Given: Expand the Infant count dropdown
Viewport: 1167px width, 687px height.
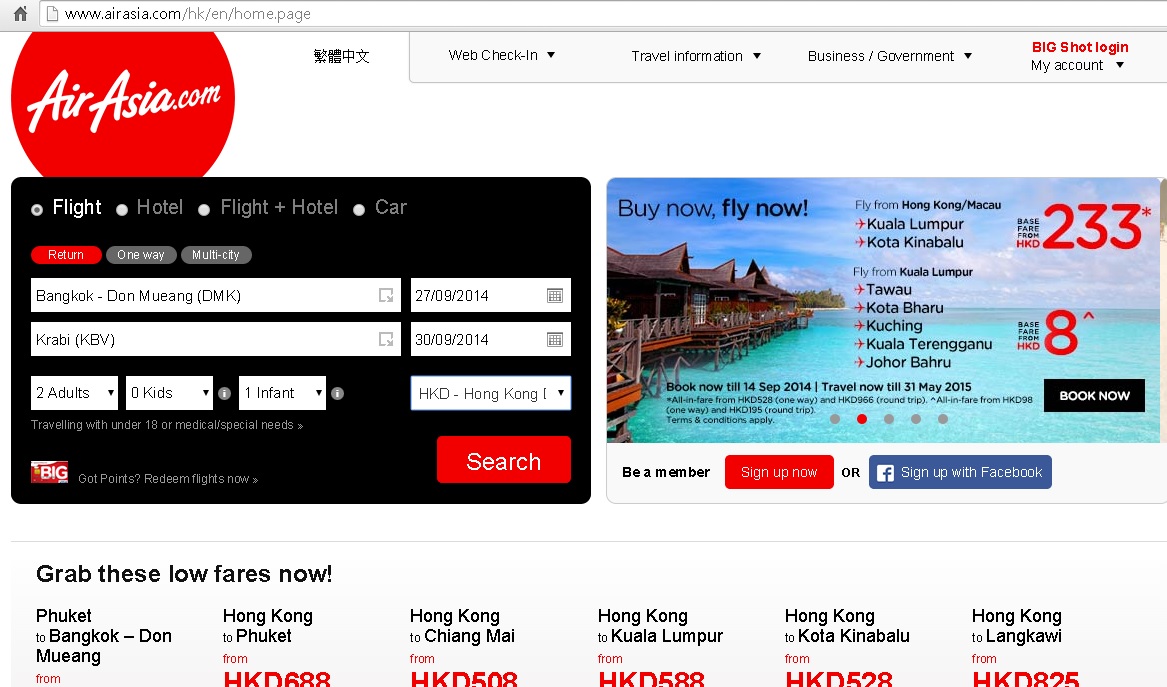Looking at the screenshot, I should pos(283,393).
